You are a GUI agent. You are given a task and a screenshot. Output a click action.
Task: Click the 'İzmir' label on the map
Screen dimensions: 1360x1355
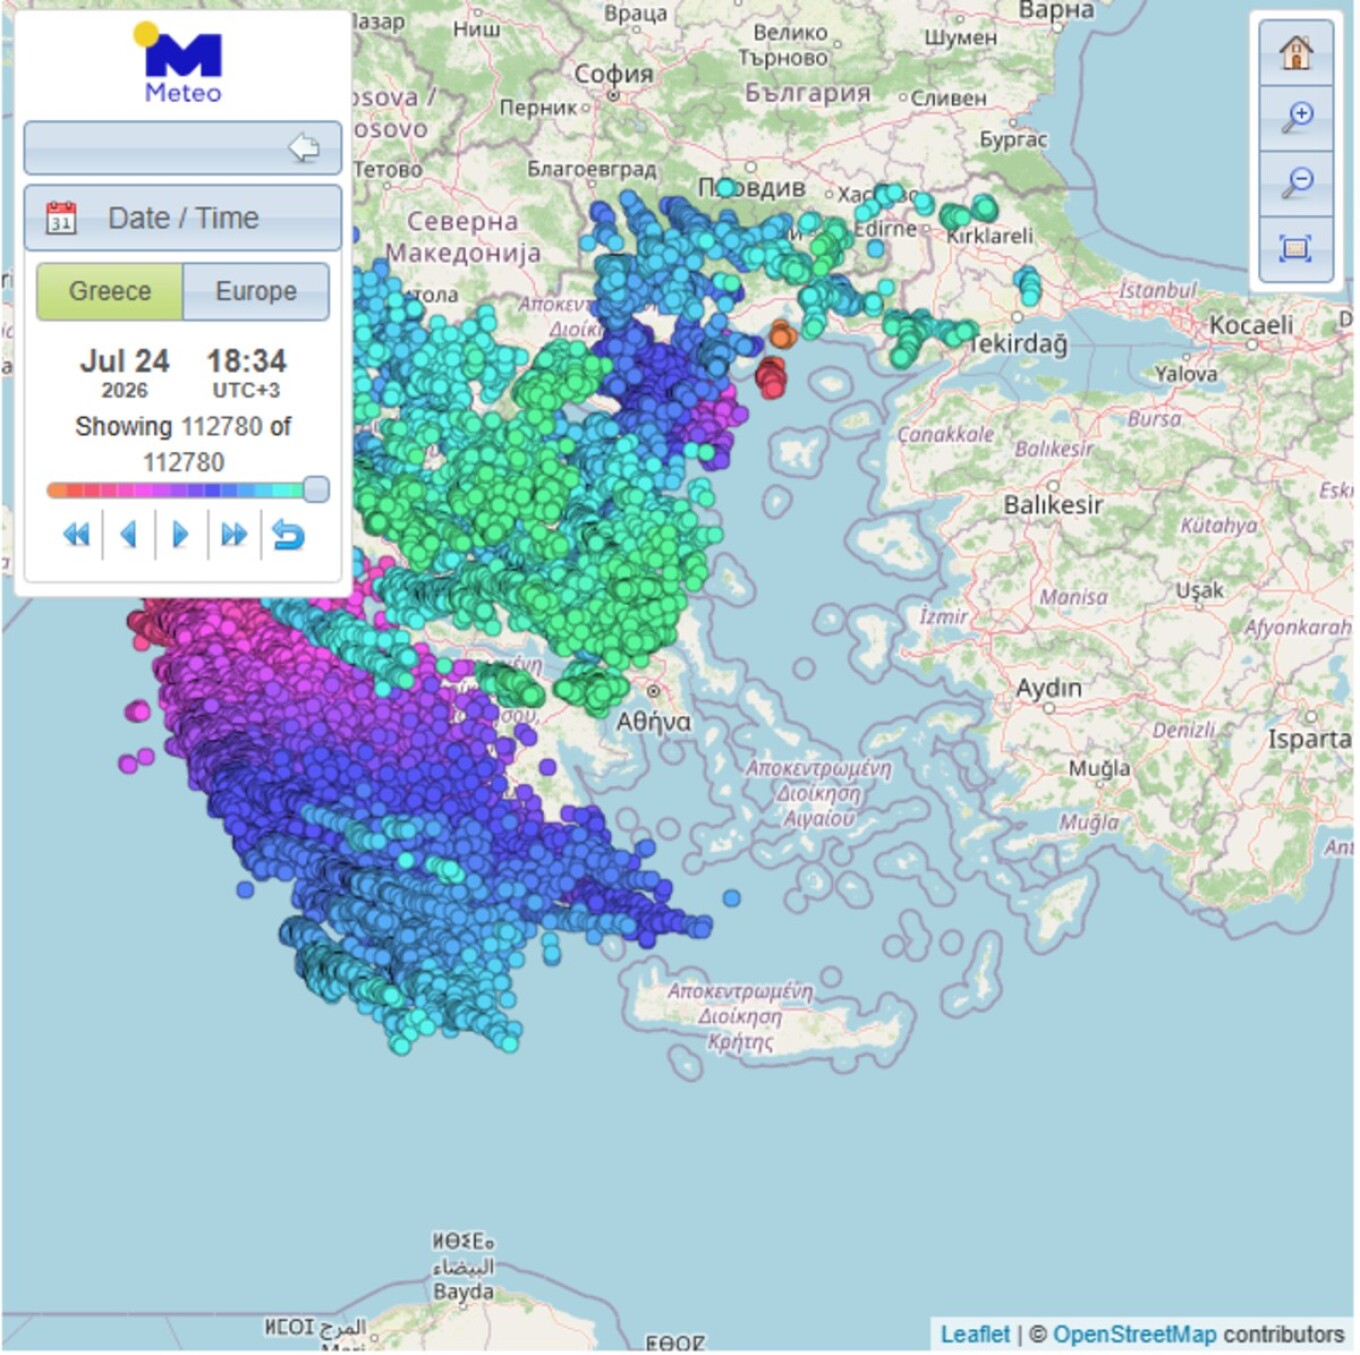[943, 616]
